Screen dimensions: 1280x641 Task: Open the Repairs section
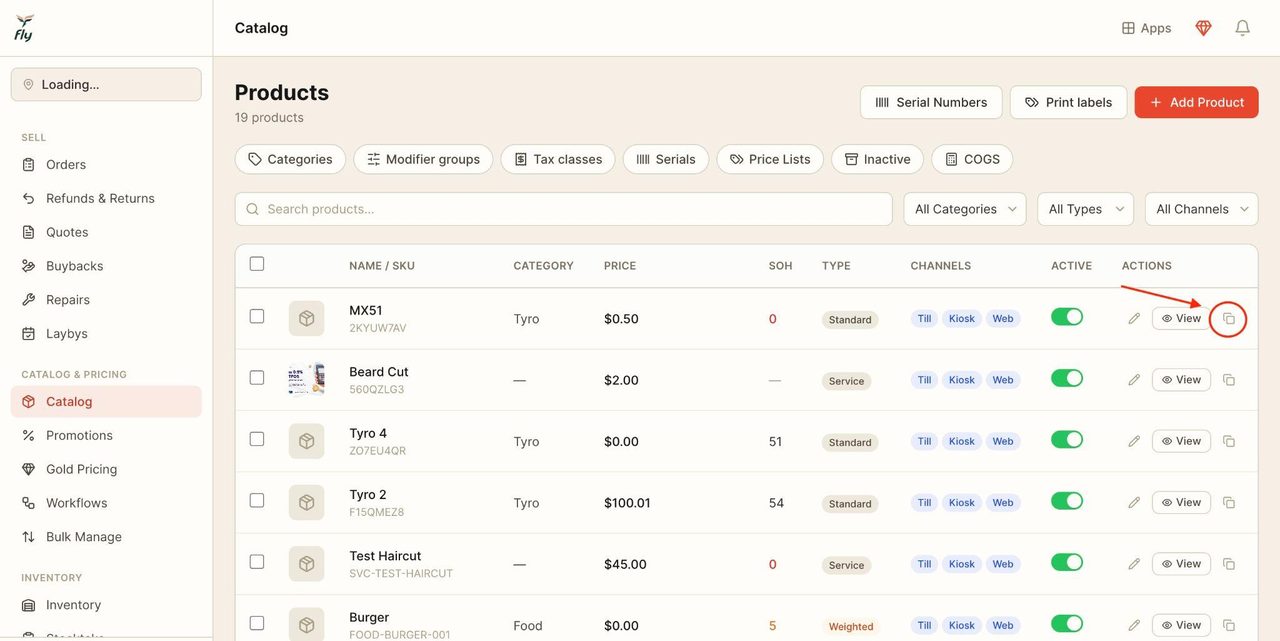pos(106,300)
